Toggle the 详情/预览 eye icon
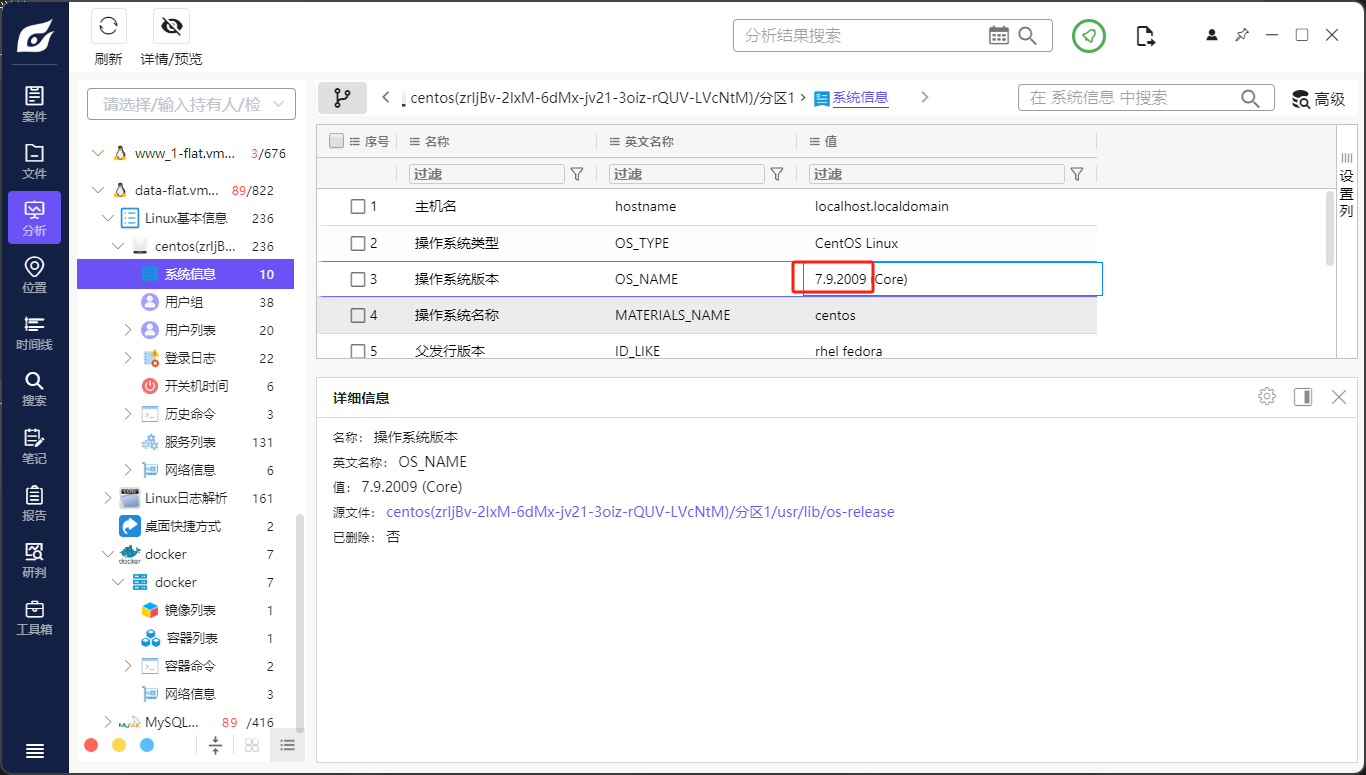This screenshot has height=775, width=1366. (171, 27)
